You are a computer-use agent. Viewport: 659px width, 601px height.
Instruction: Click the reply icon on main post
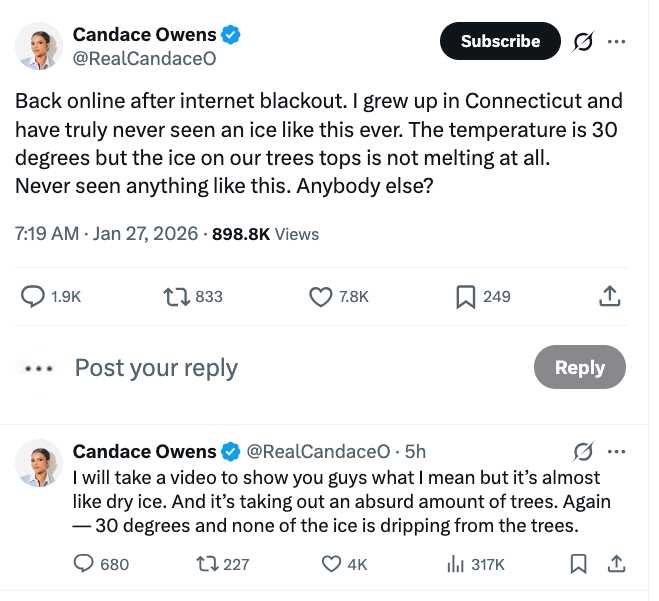(x=33, y=296)
